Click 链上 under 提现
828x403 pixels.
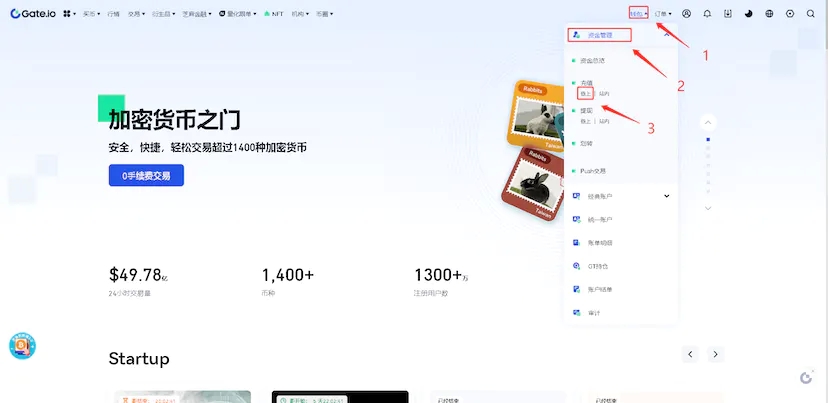(586, 121)
